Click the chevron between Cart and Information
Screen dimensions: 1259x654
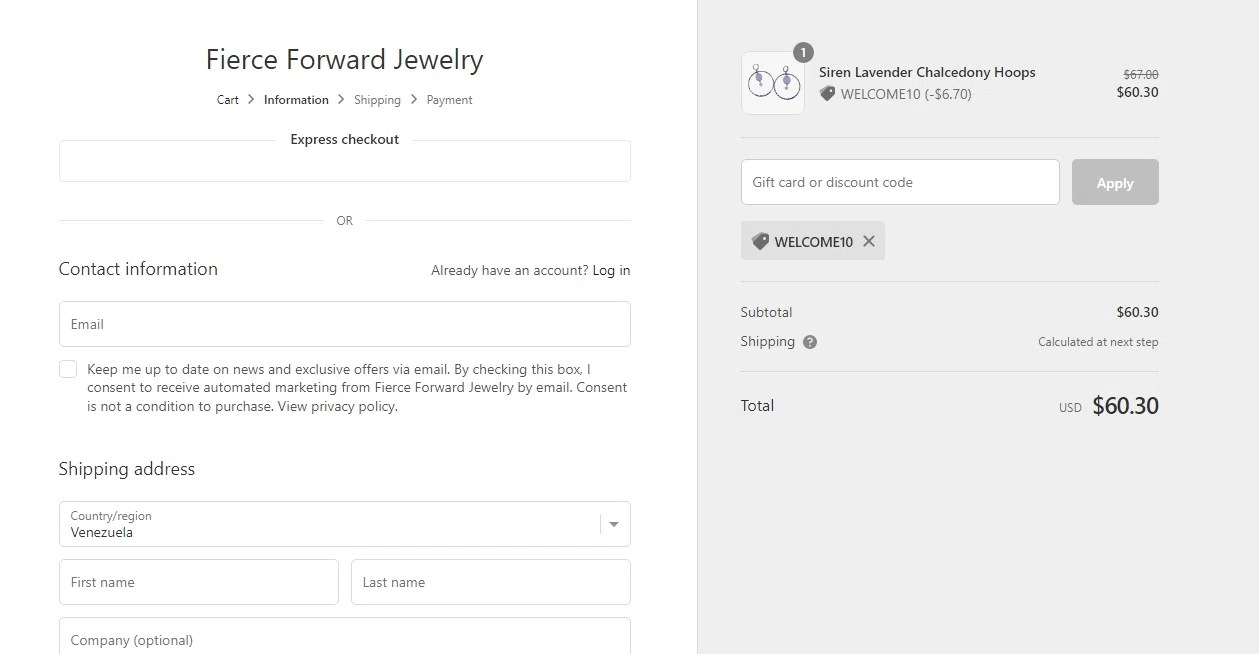251,100
